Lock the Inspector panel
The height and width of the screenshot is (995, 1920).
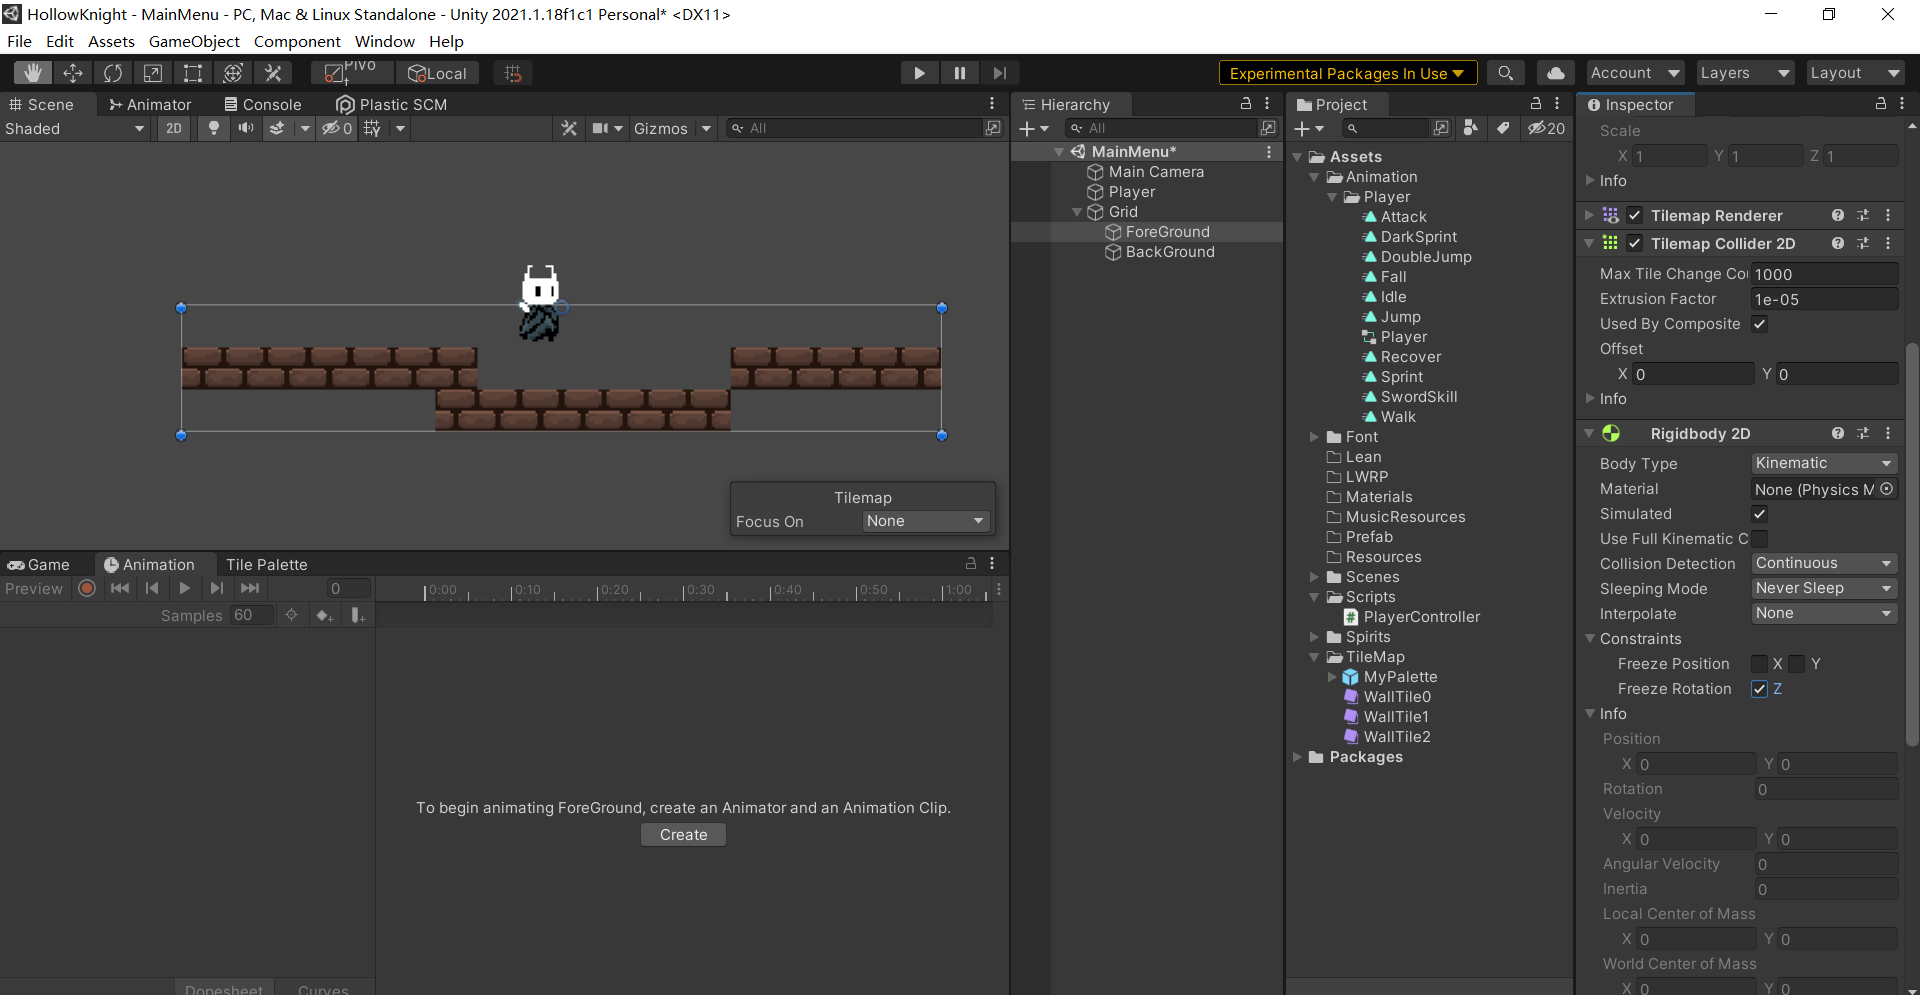tap(1880, 103)
